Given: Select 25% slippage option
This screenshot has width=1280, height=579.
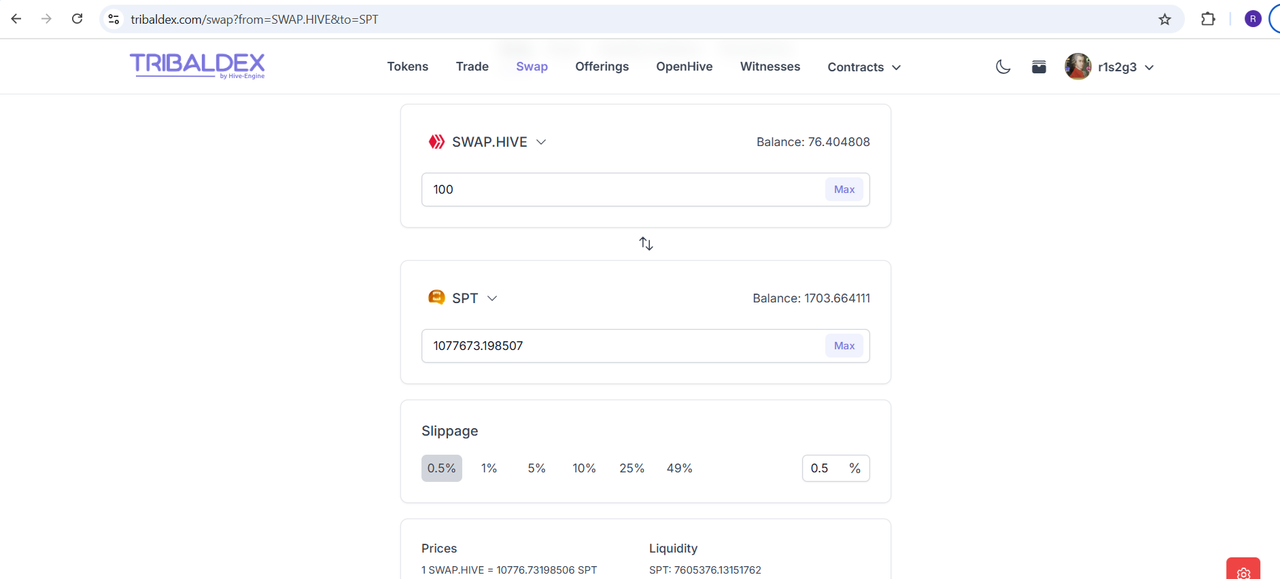Looking at the screenshot, I should click(632, 468).
